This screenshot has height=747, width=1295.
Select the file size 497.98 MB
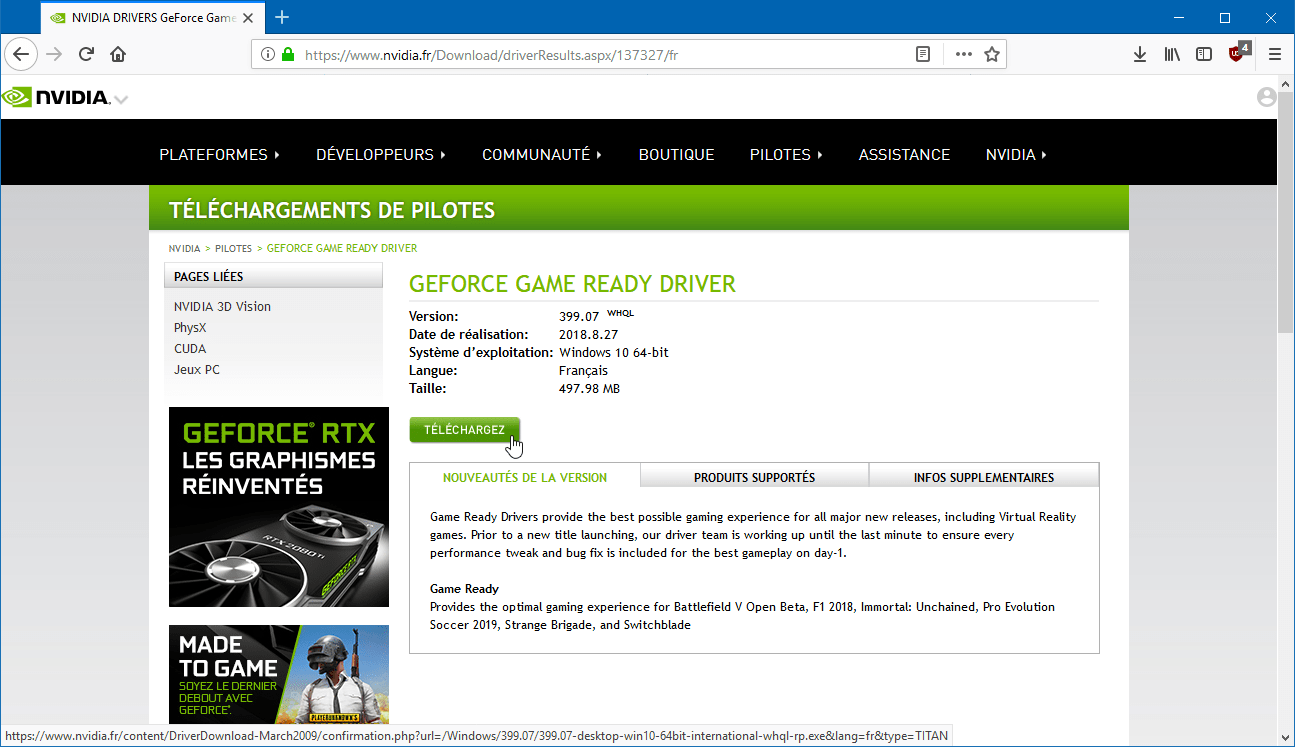click(x=589, y=389)
